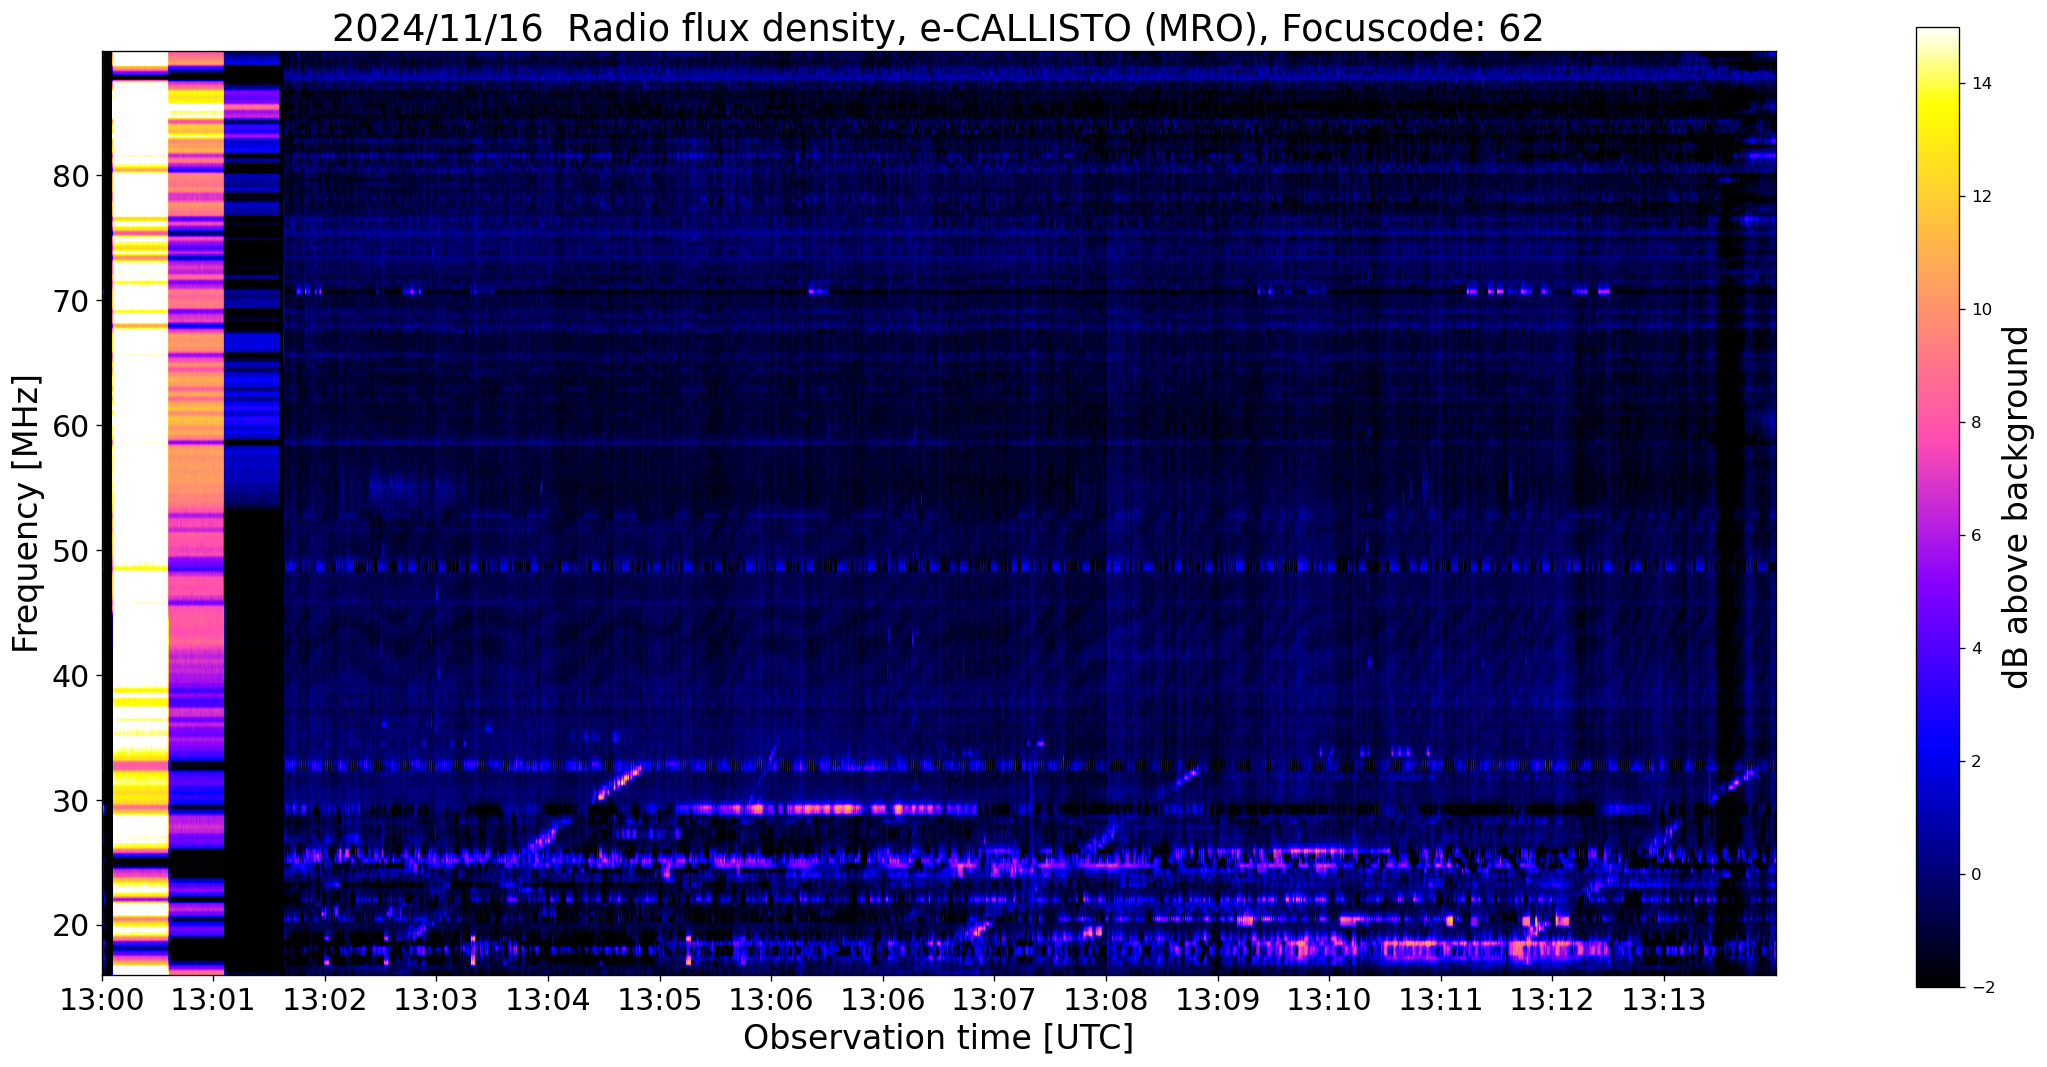2047x1067 pixels.
Task: Click the 13:07 time tick label
Action: pyautogui.click(x=994, y=1000)
